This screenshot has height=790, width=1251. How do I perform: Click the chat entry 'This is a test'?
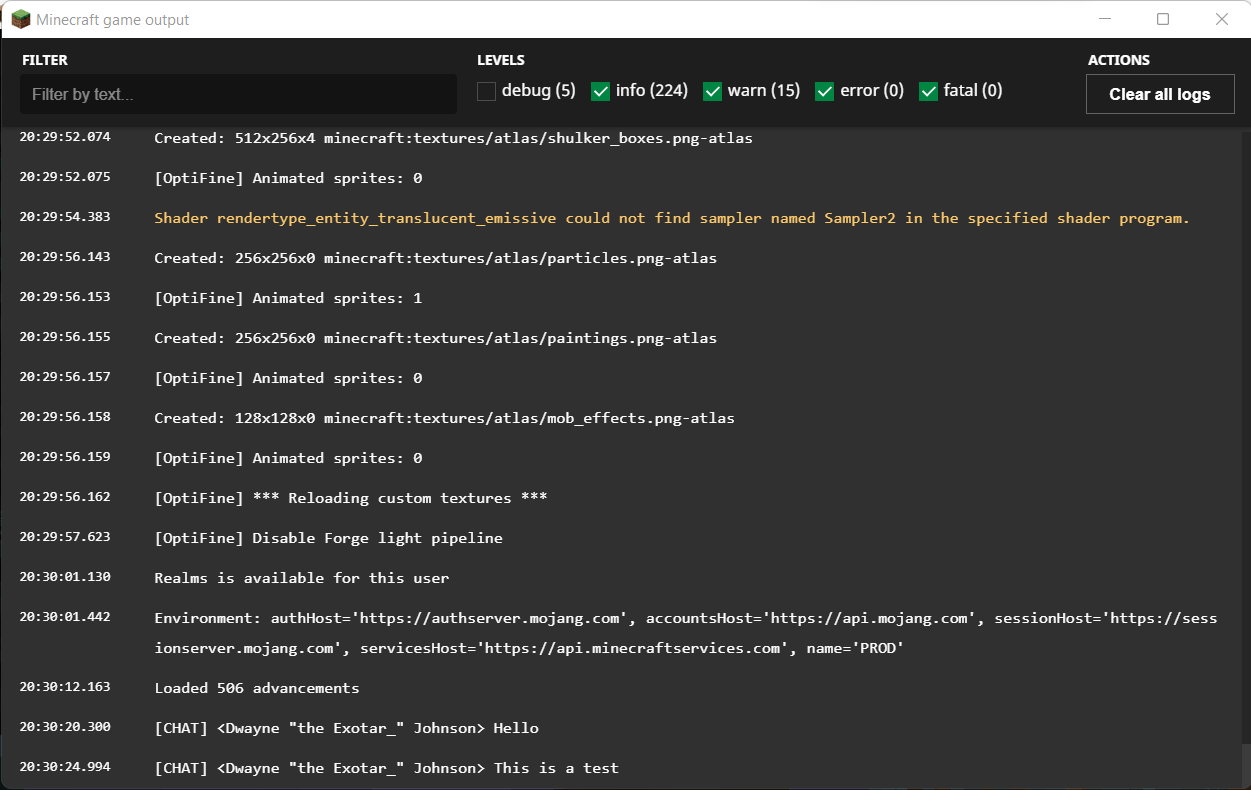pyautogui.click(x=386, y=768)
